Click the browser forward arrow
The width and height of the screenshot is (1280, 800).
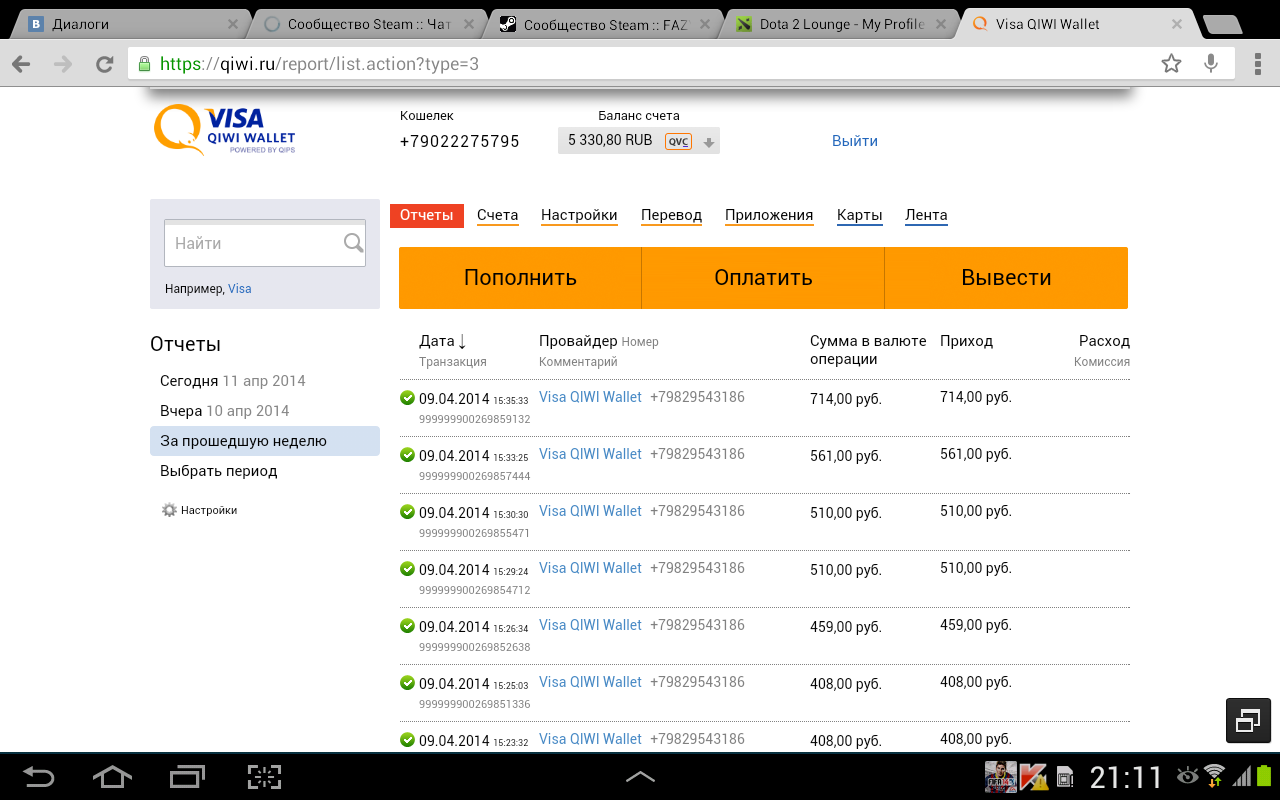point(63,64)
